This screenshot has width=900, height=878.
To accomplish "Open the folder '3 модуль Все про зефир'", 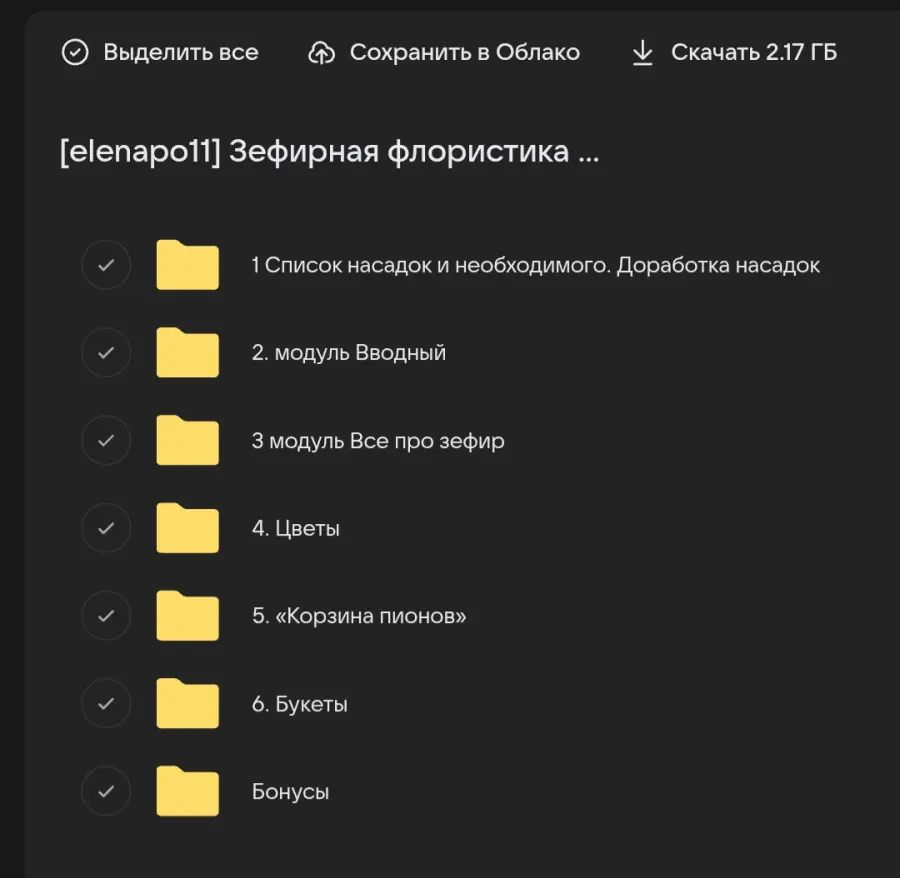I will pyautogui.click(x=187, y=440).
